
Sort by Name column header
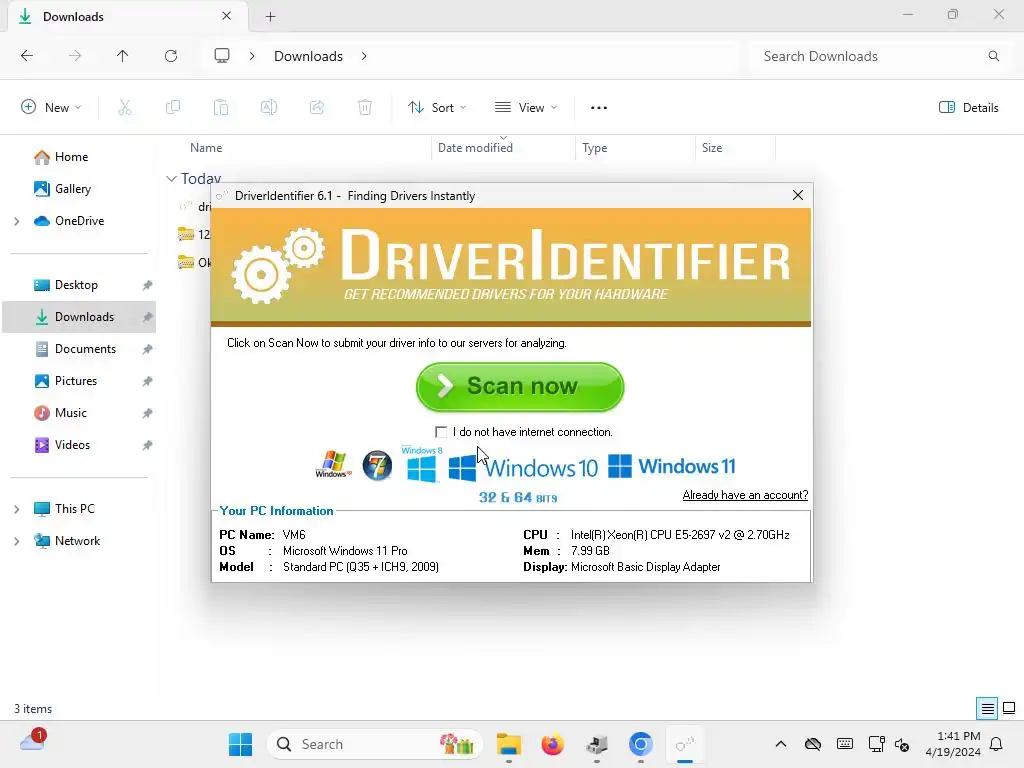[206, 148]
